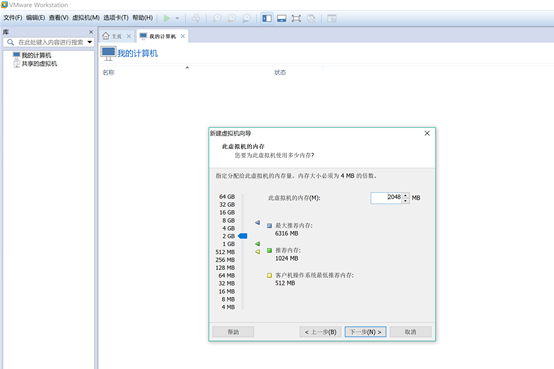Click the console view toolbar icon
This screenshot has width=554, height=369.
(331, 18)
